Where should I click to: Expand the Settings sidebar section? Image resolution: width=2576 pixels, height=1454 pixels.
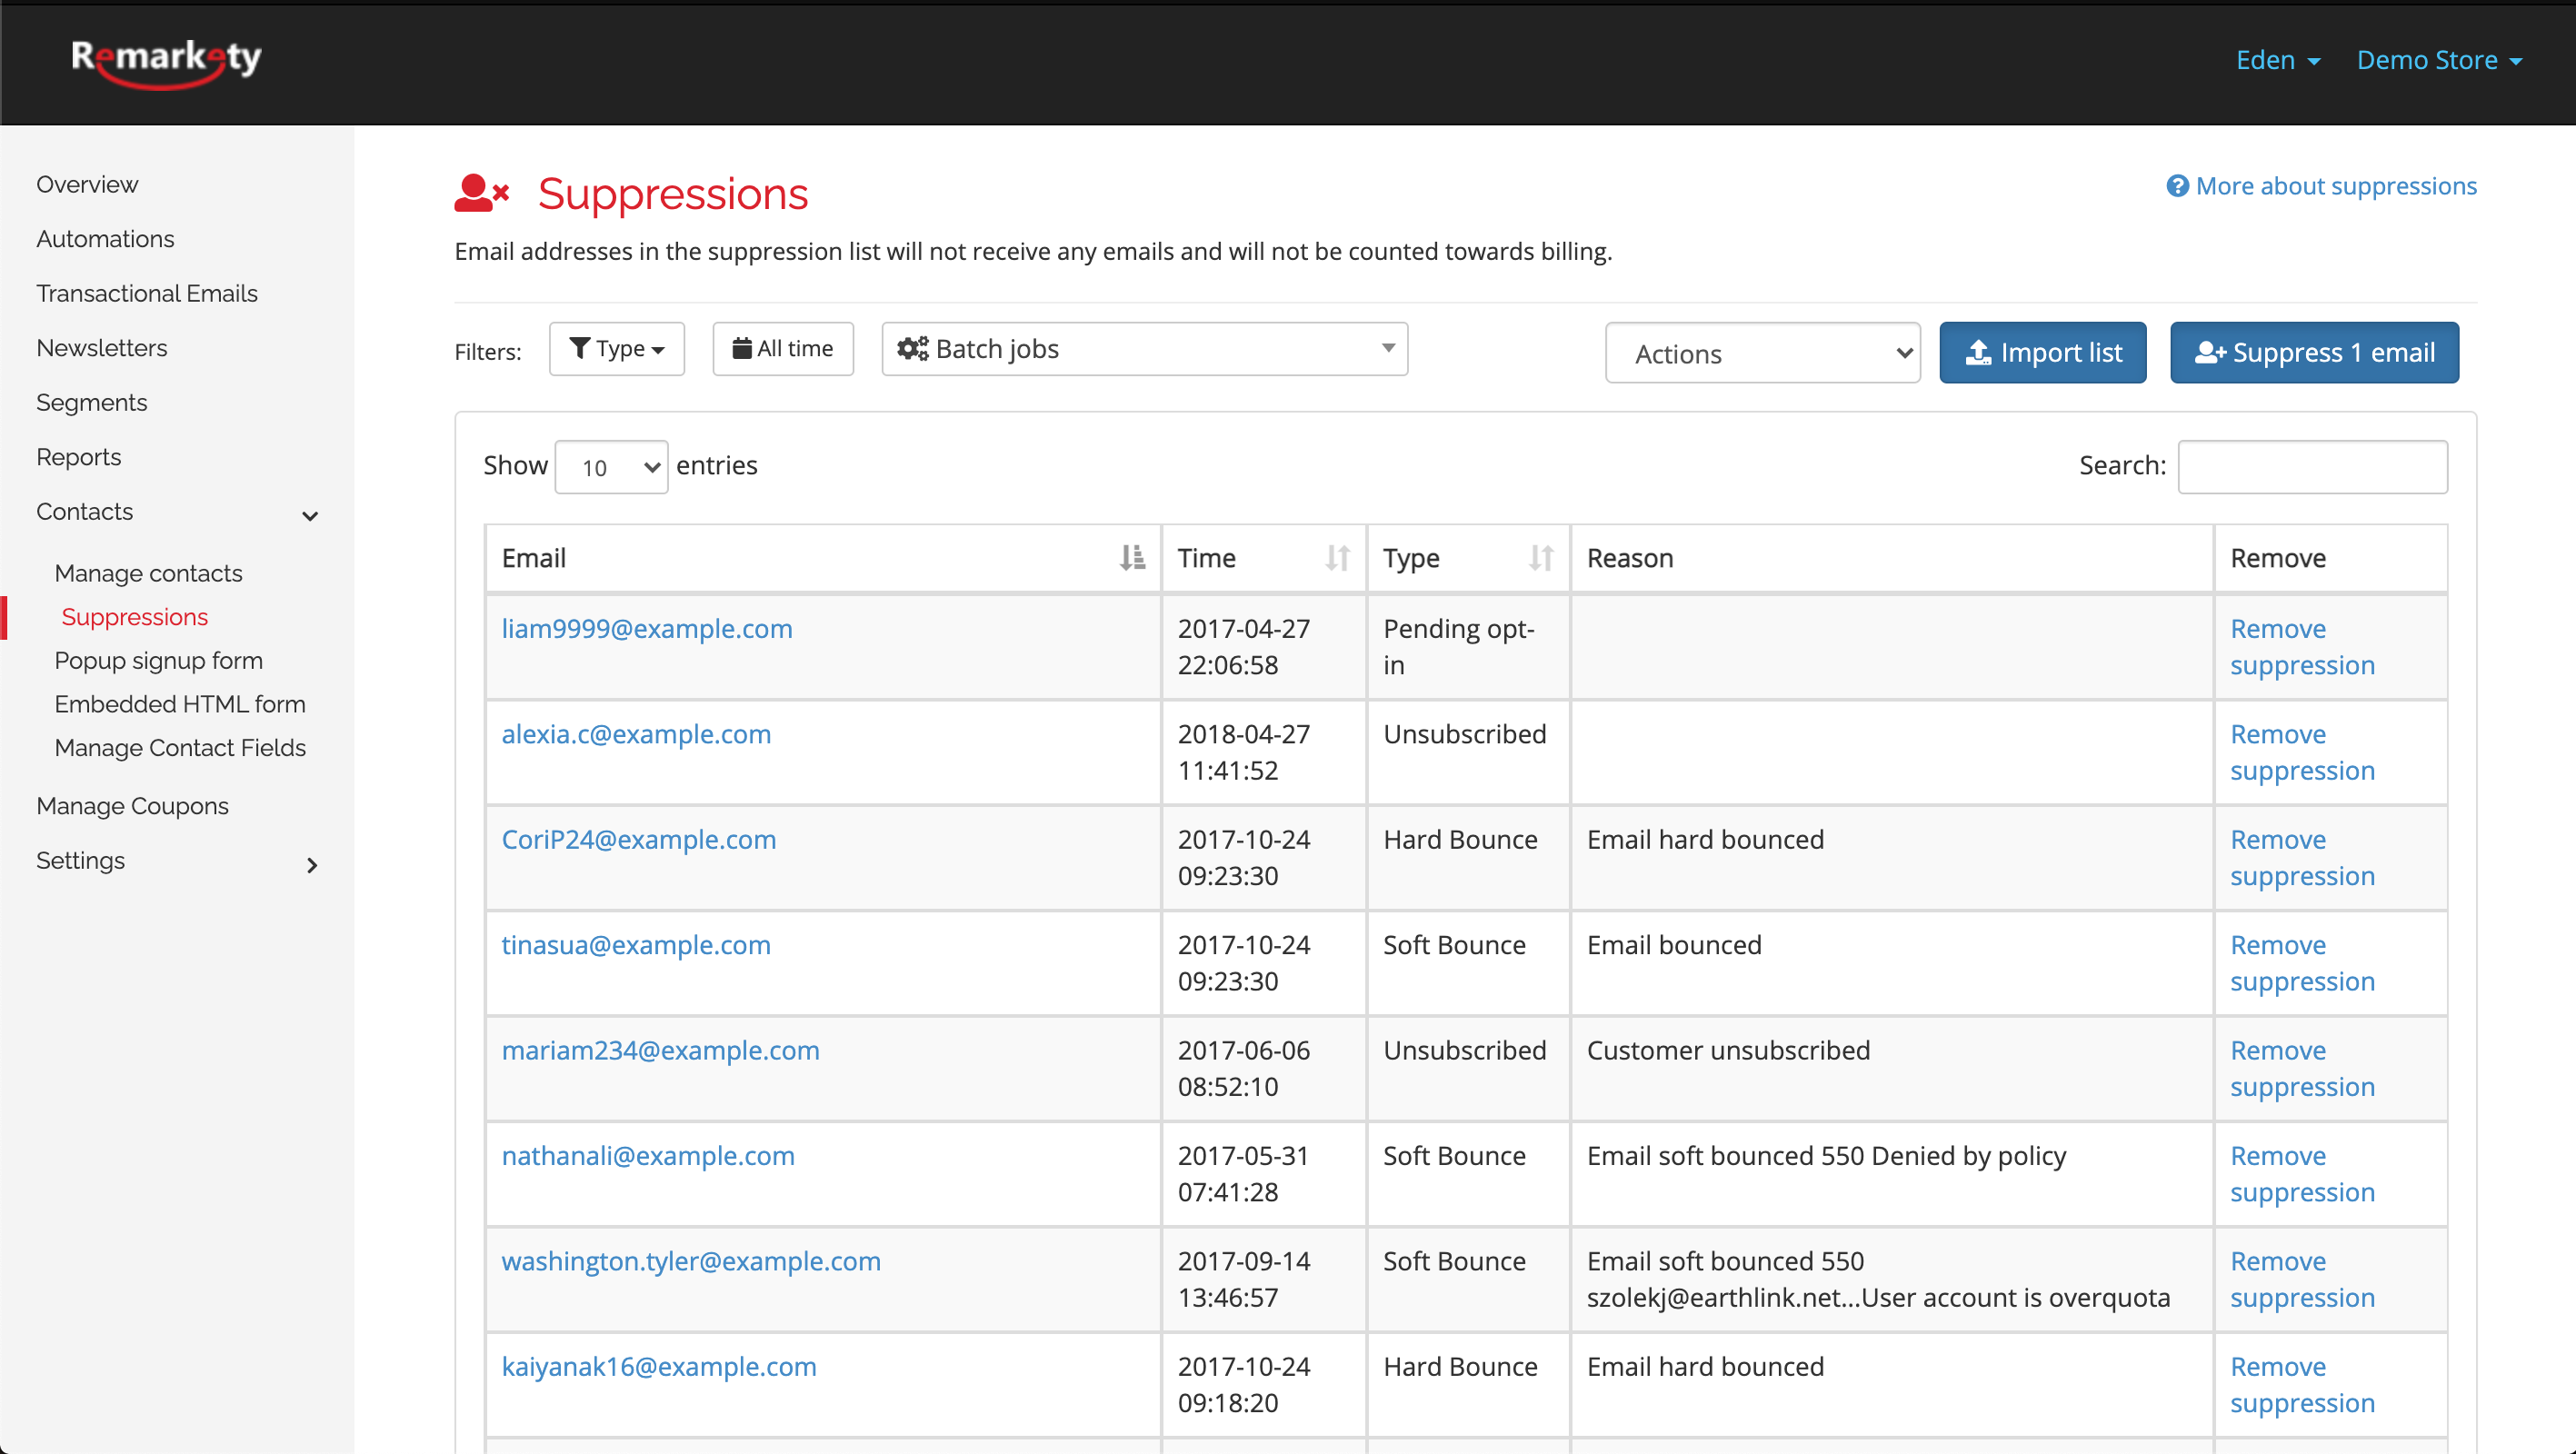(312, 865)
